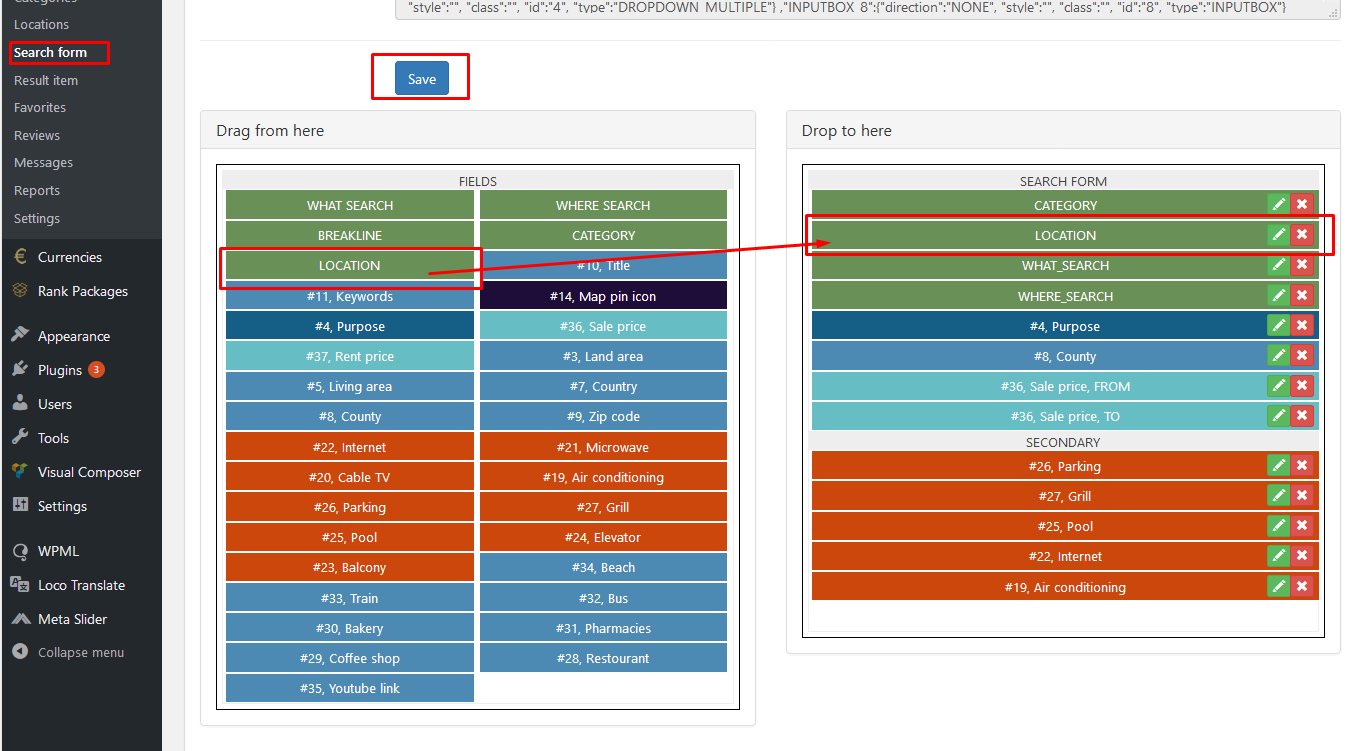Click the #35, Youtube link field
Image resolution: width=1351 pixels, height=751 pixels.
pyautogui.click(x=349, y=688)
